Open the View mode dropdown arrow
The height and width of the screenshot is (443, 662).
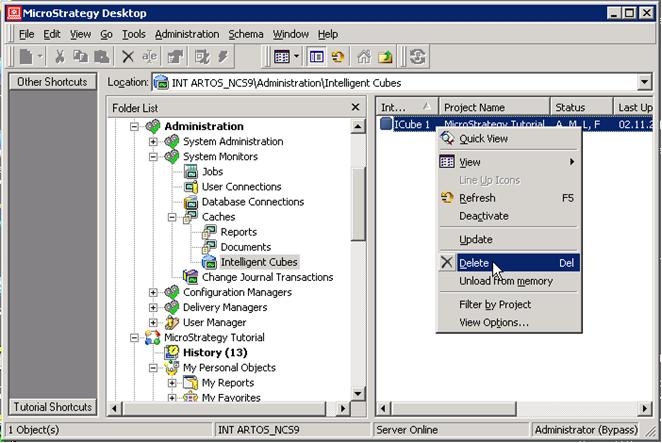tap(296, 56)
